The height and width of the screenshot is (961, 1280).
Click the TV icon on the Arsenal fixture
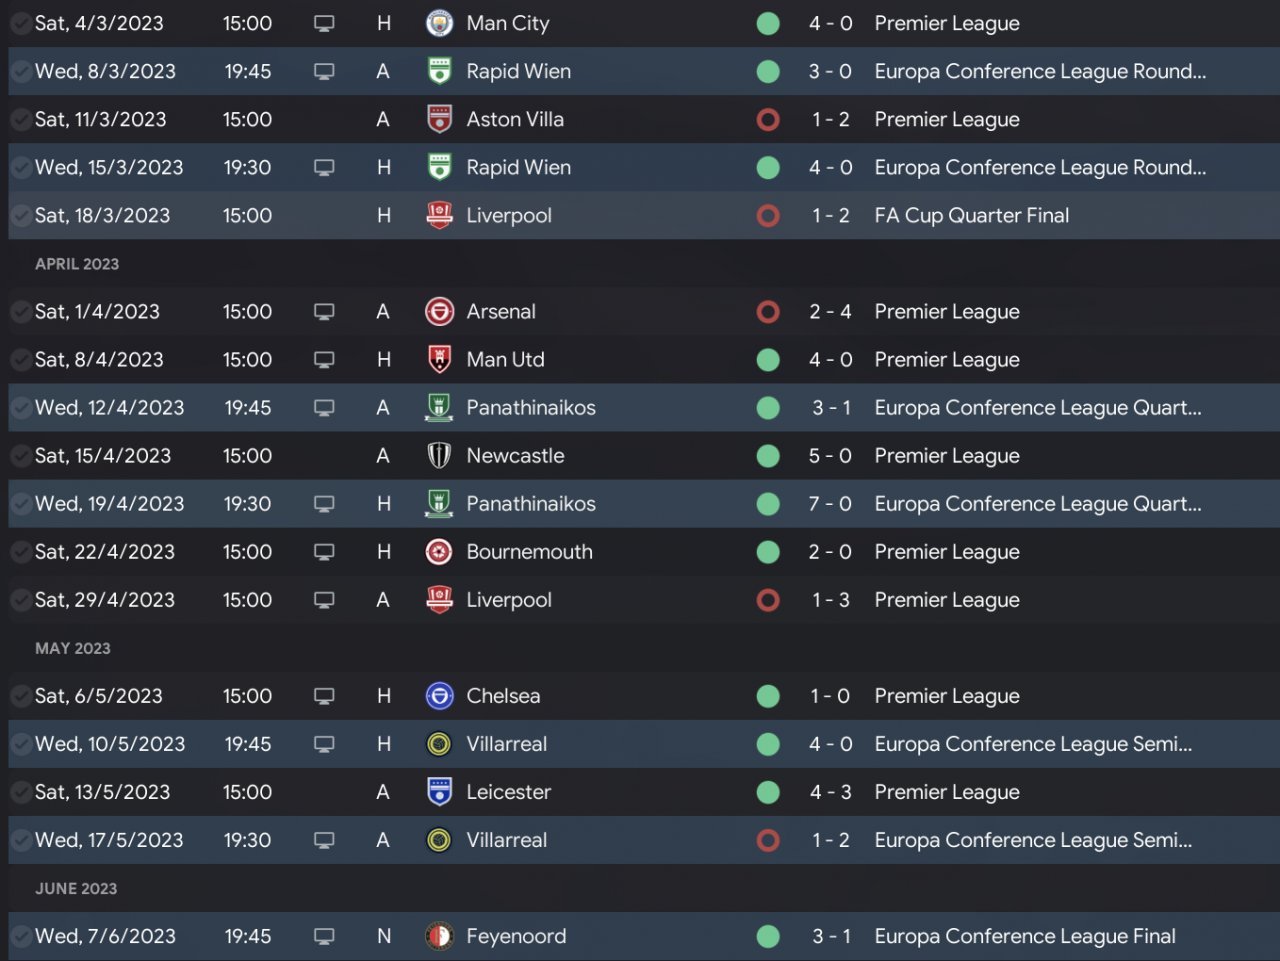pos(324,311)
